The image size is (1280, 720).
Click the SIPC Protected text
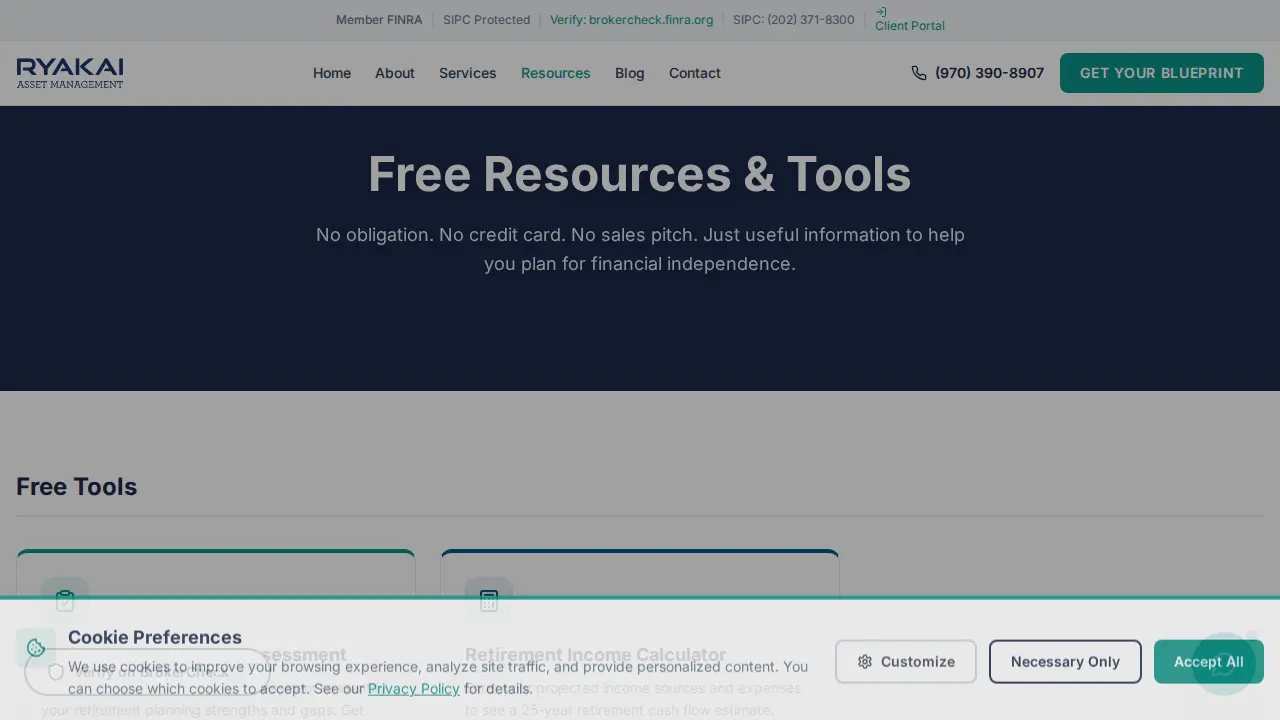(x=487, y=20)
